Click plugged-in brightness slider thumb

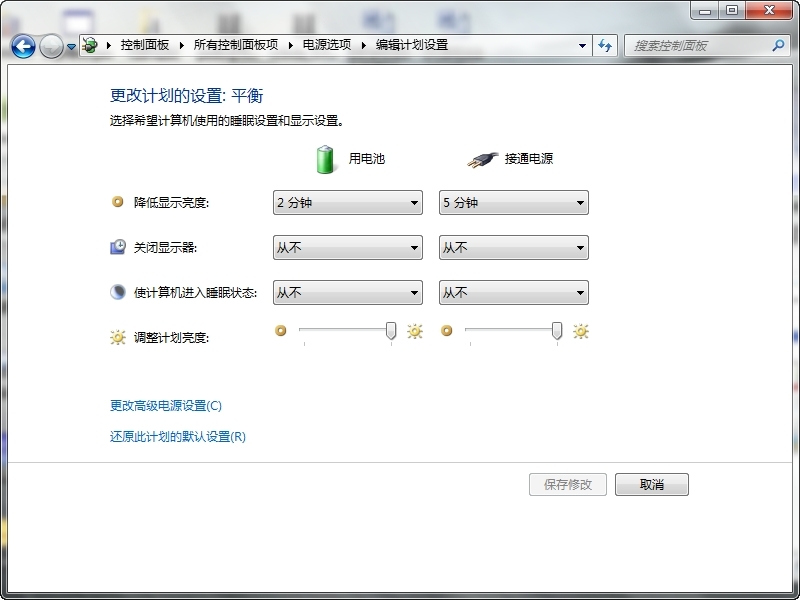tap(557, 331)
